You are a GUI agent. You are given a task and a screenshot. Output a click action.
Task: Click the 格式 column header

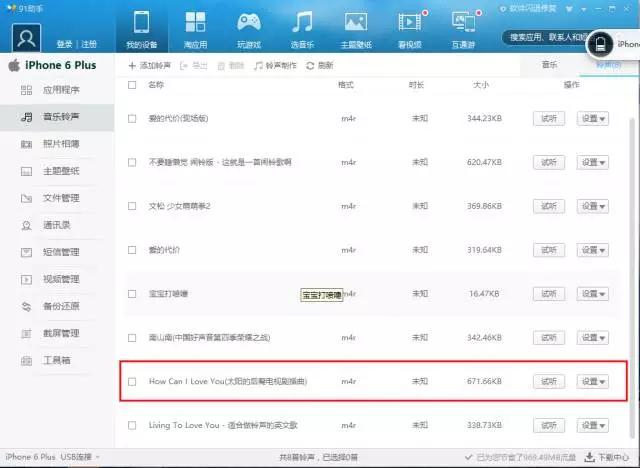[346, 85]
